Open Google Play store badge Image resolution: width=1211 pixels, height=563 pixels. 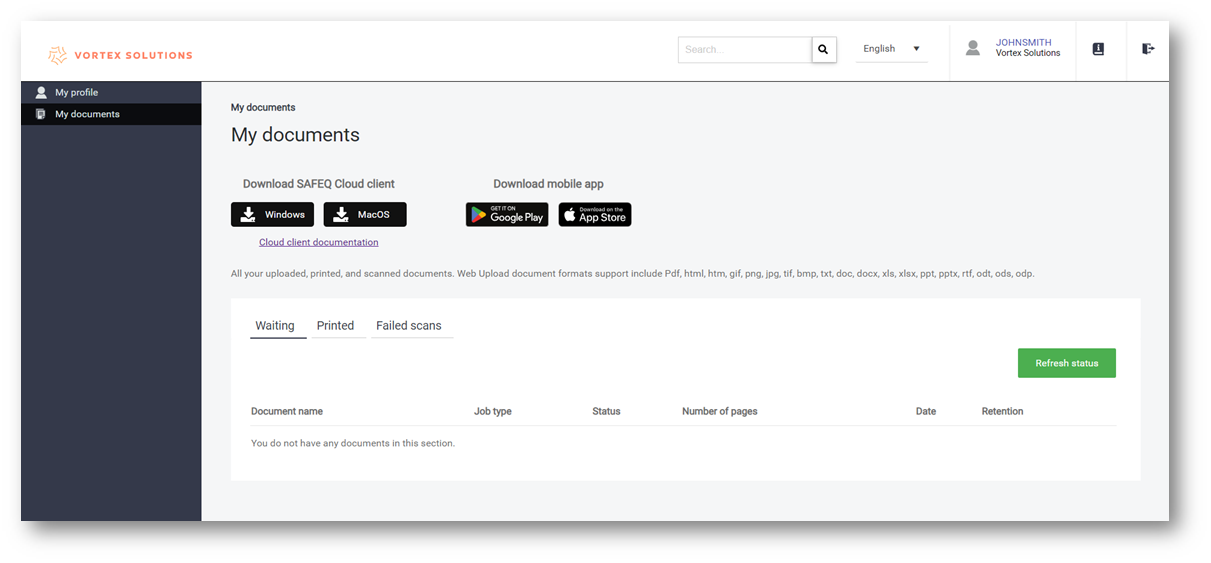click(x=507, y=215)
